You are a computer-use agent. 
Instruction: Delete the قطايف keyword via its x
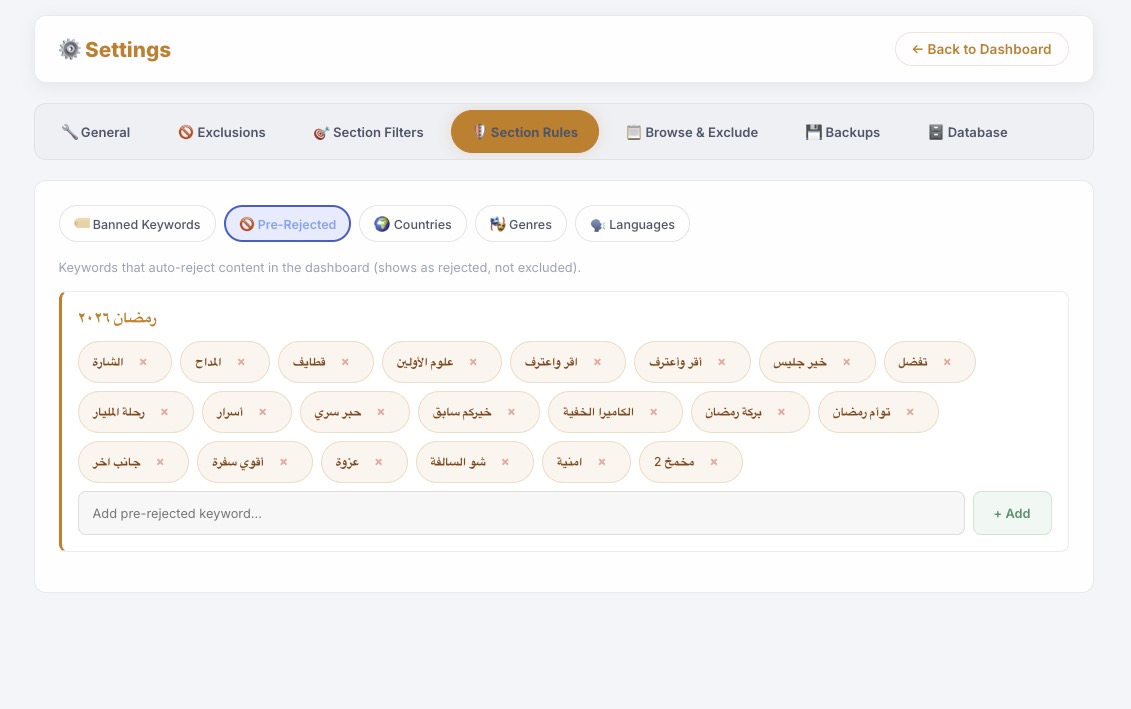345,362
